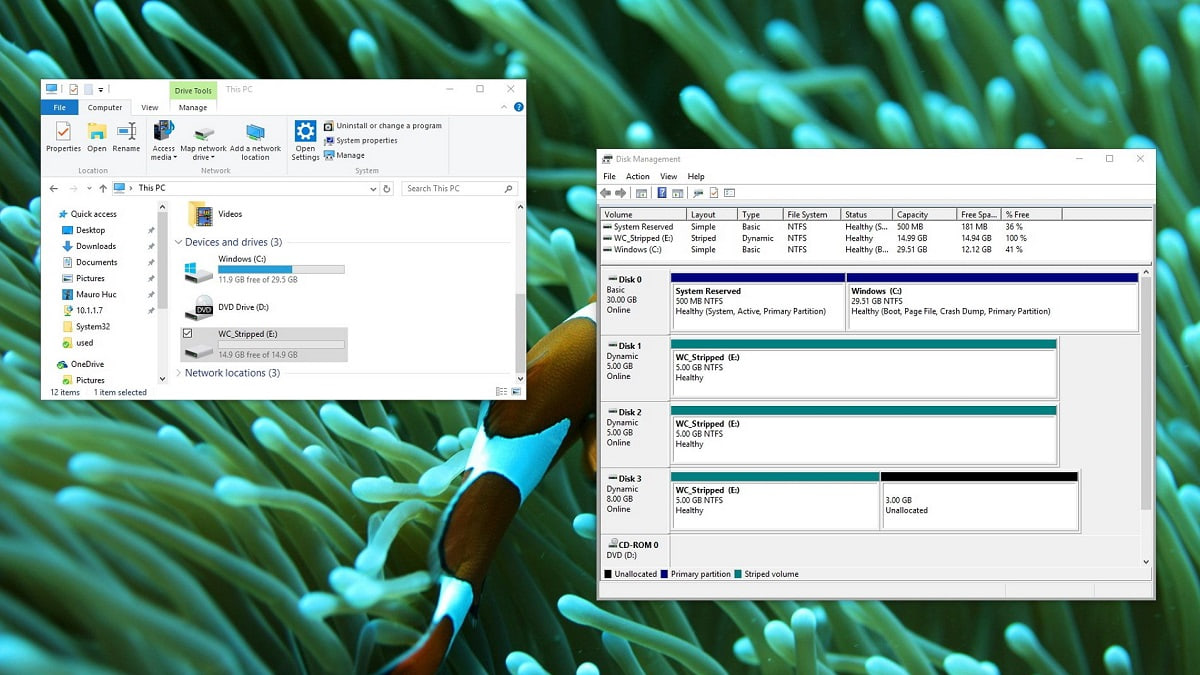
Task: Click Quick Access Toolbar customize dropdown arrow
Action: tap(101, 89)
